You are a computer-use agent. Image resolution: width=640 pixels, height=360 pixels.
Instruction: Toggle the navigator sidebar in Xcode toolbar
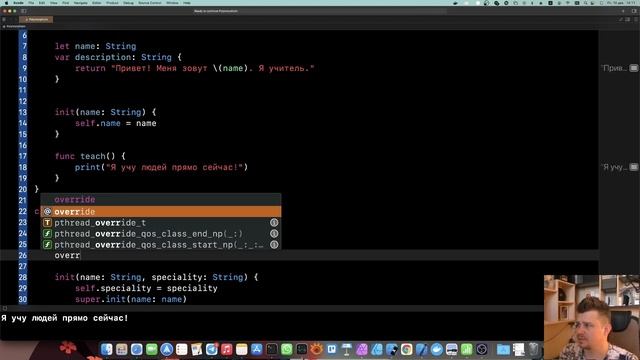pos(24,11)
